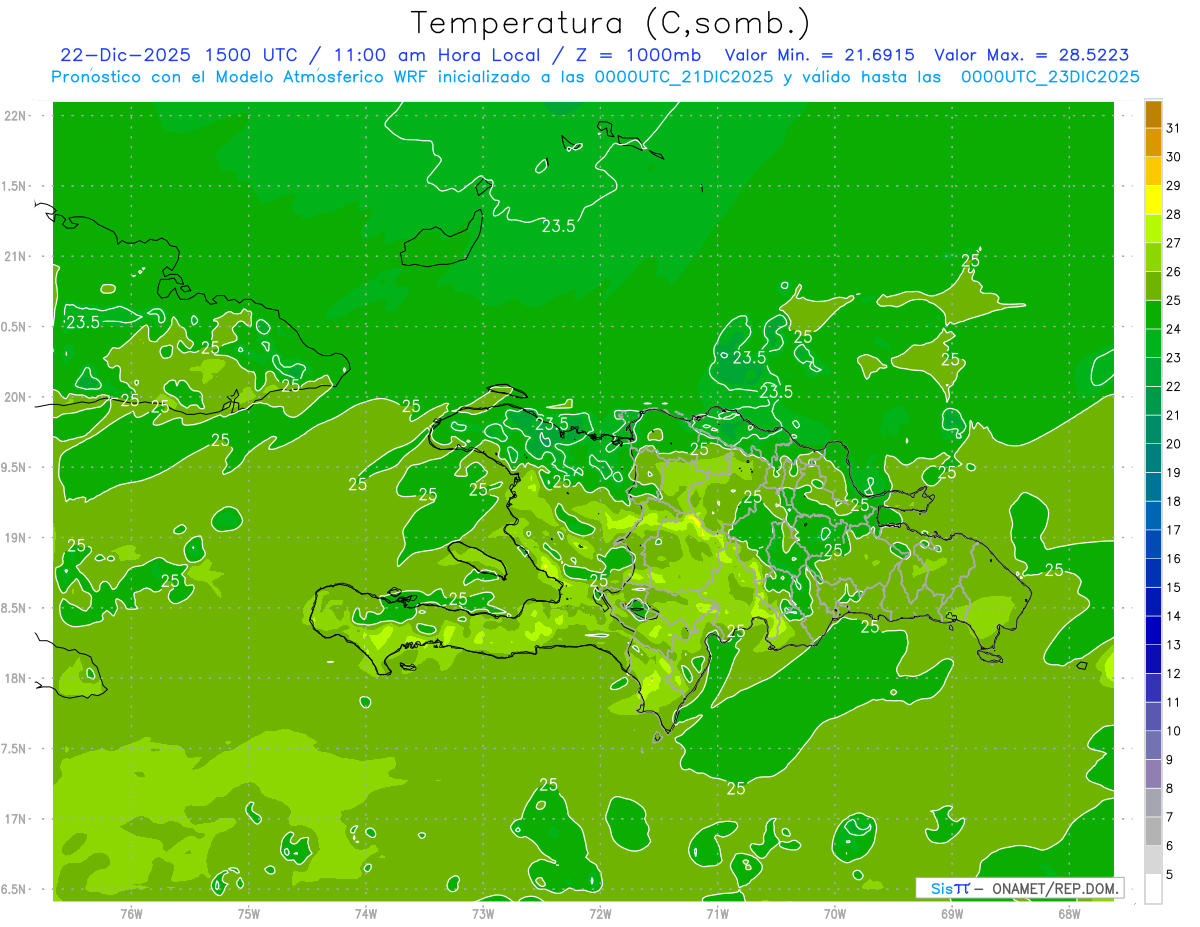Click the 75W longitude axis label
The height and width of the screenshot is (927, 1200).
pos(249,913)
